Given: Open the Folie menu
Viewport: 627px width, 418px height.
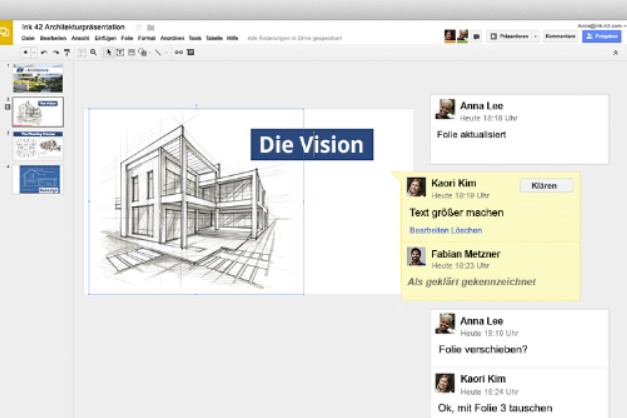Looking at the screenshot, I should point(127,38).
